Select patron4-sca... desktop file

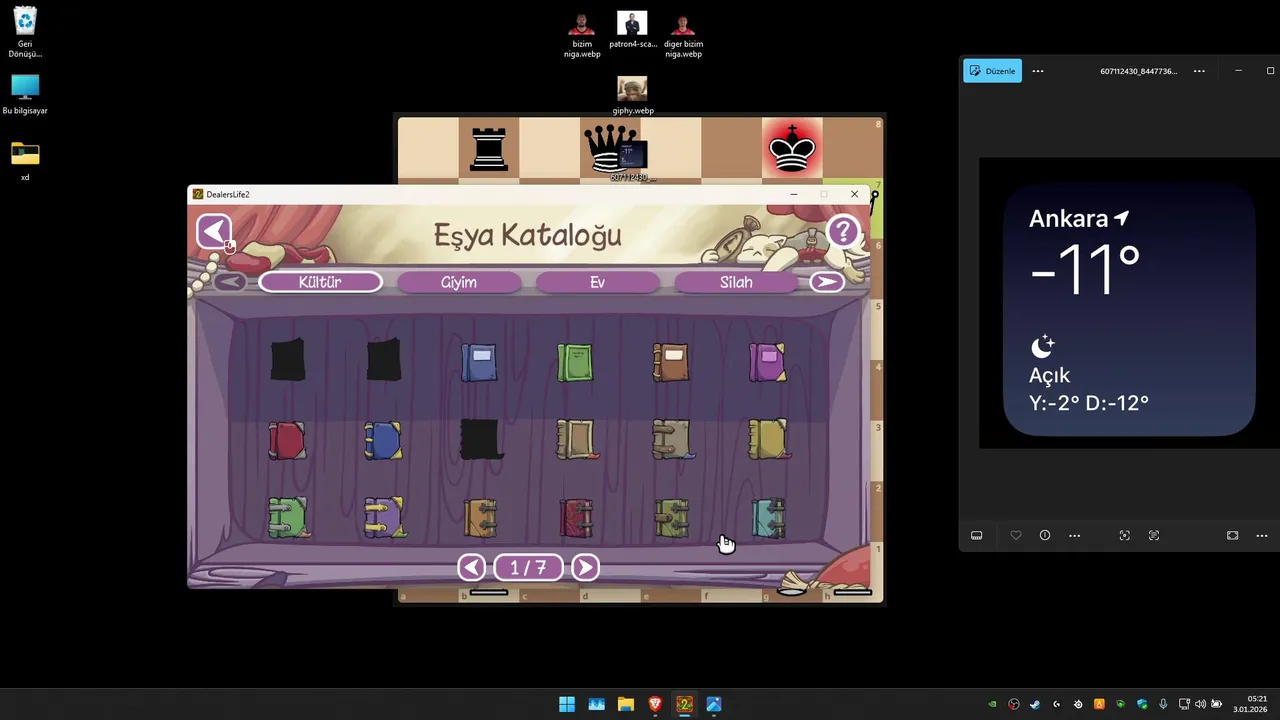[x=632, y=31]
